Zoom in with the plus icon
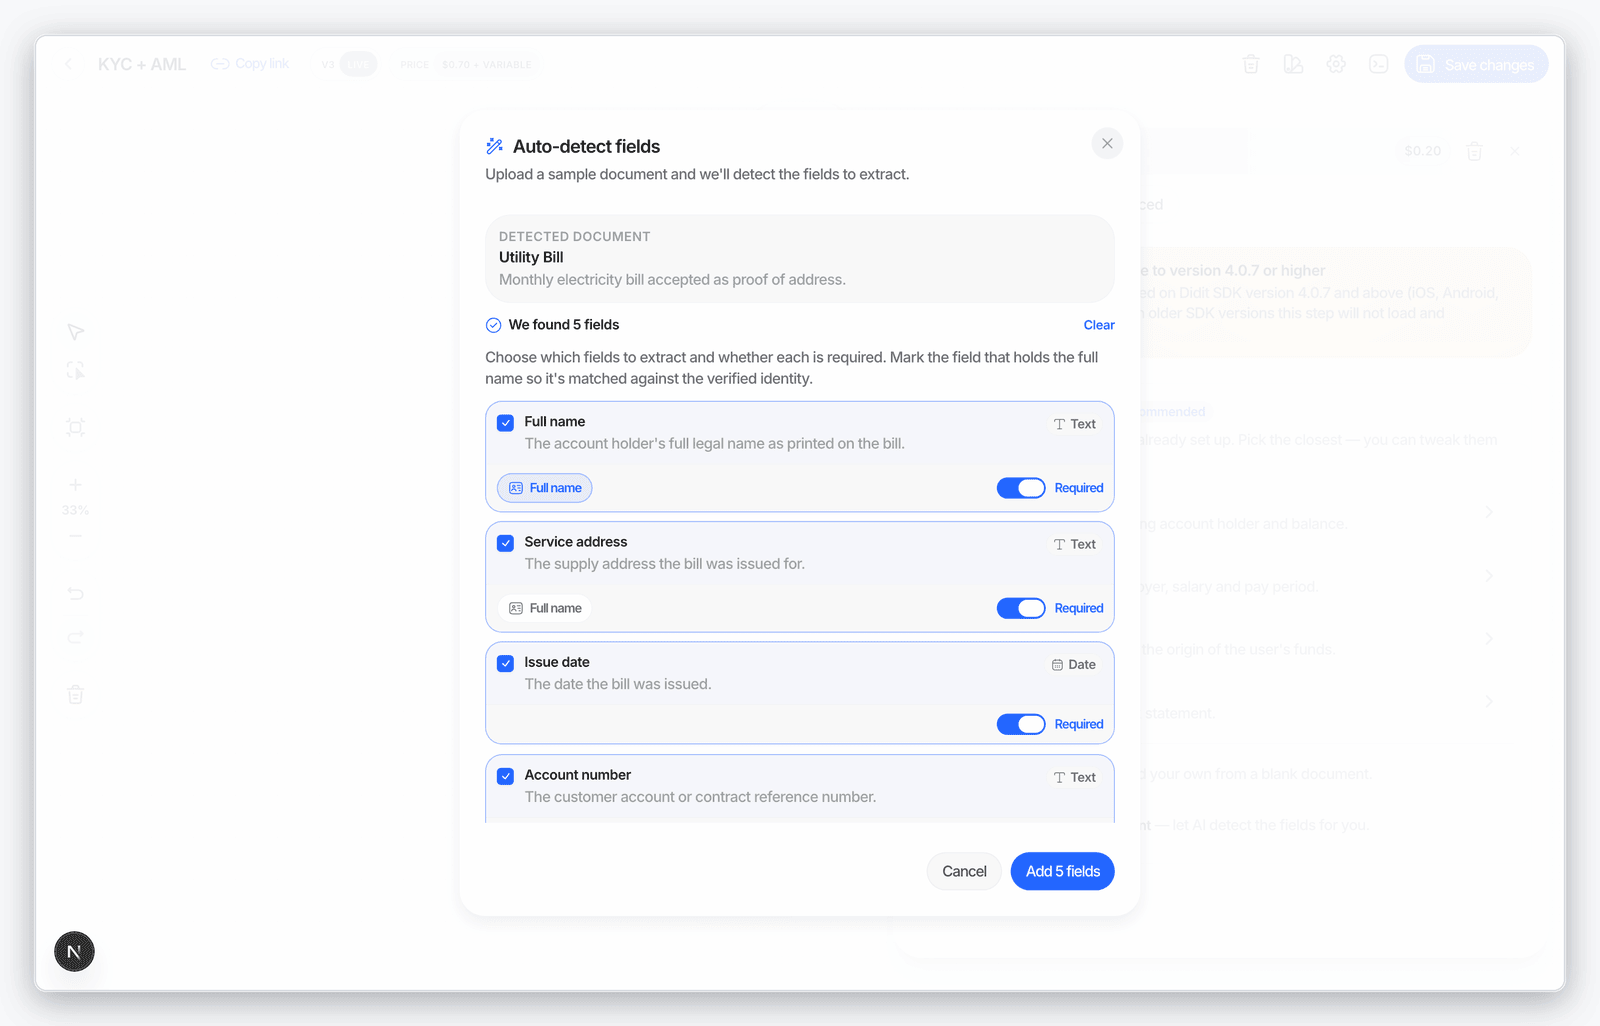This screenshot has height=1026, width=1600. pyautogui.click(x=75, y=485)
